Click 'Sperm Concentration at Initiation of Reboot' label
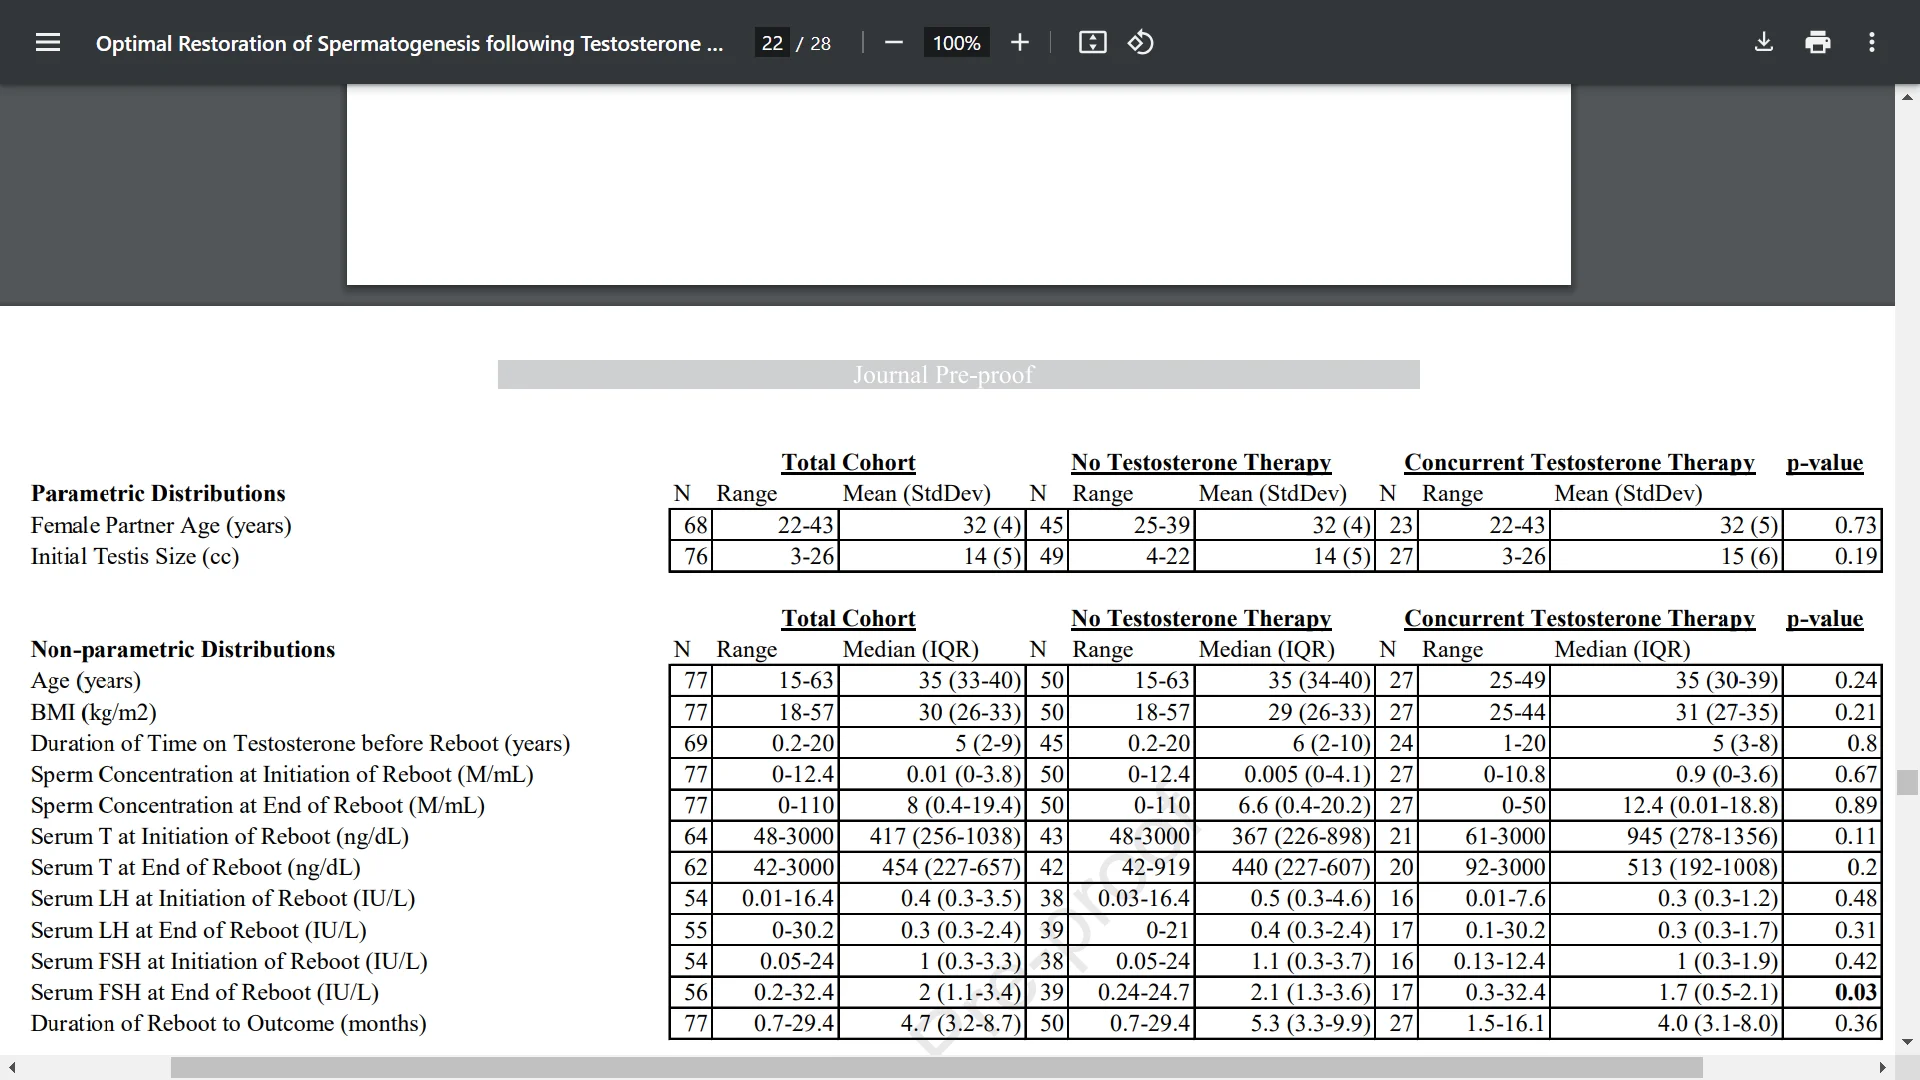 coord(282,774)
